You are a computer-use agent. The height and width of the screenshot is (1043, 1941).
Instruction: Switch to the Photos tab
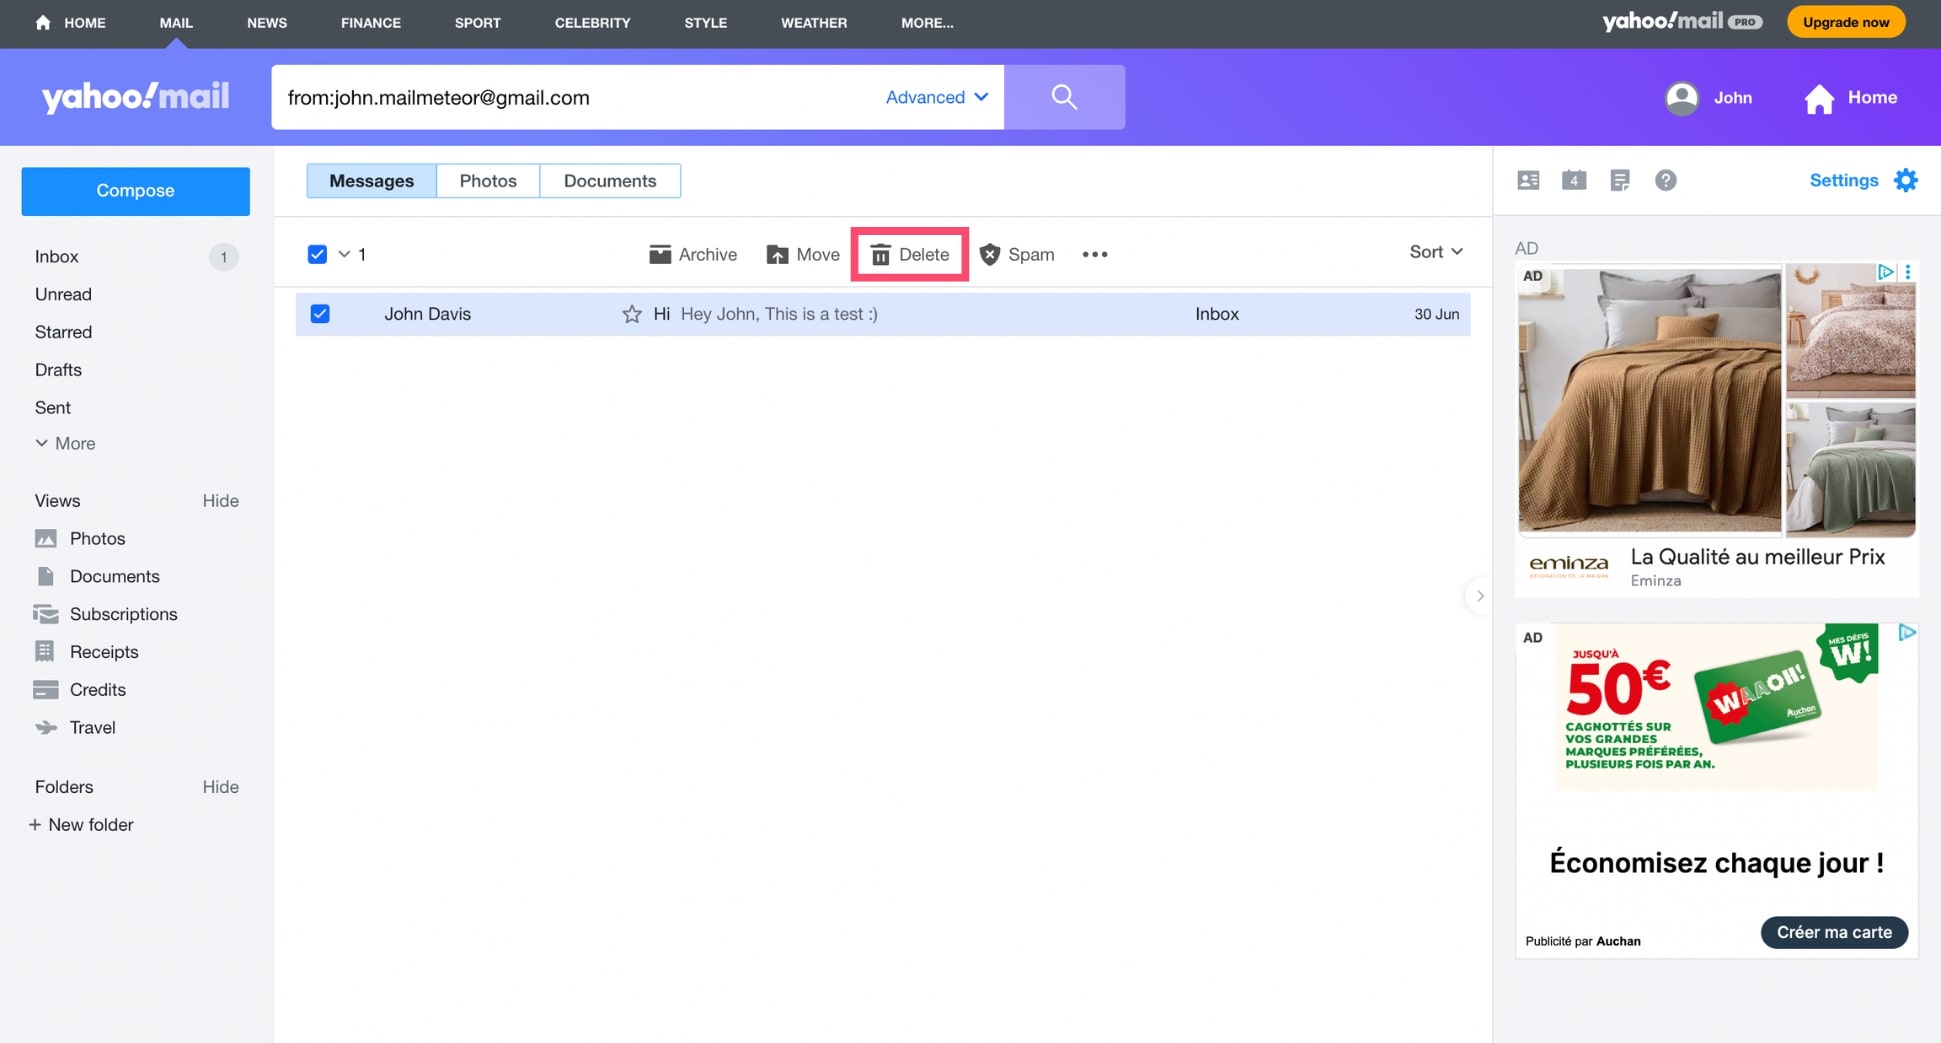487,181
